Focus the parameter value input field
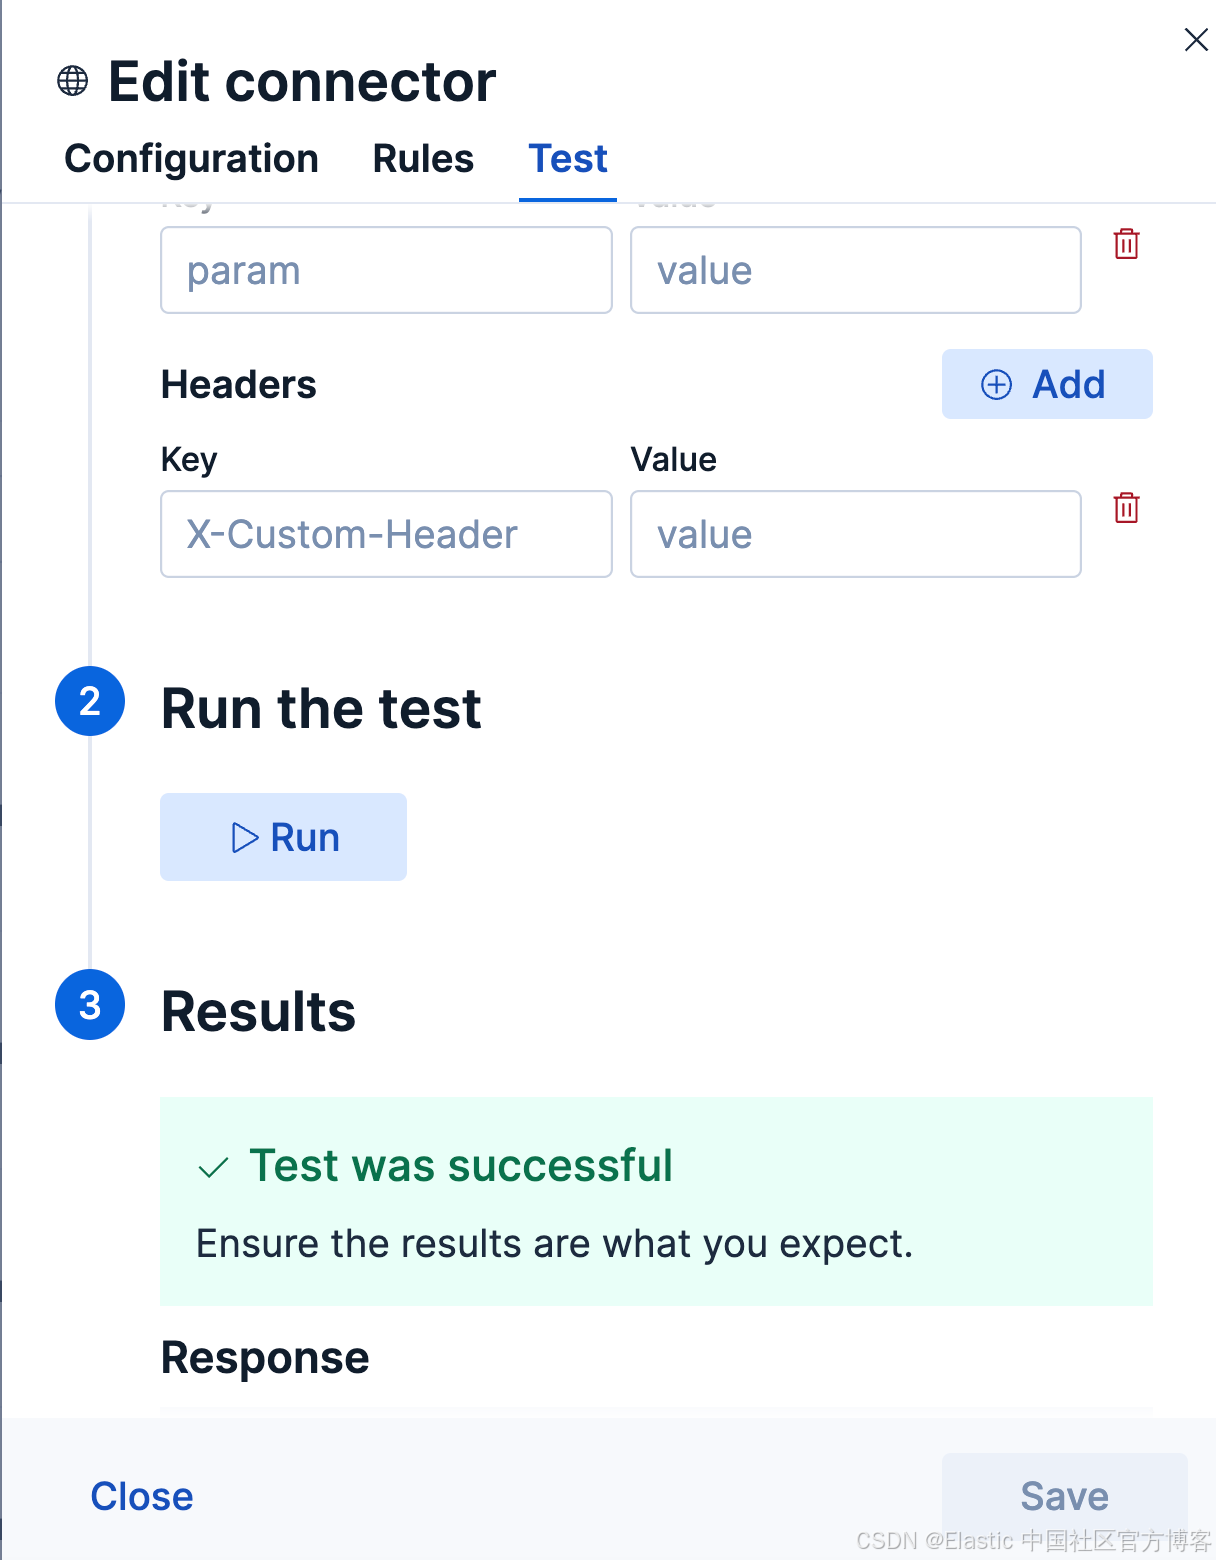The image size is (1216, 1560). [856, 270]
